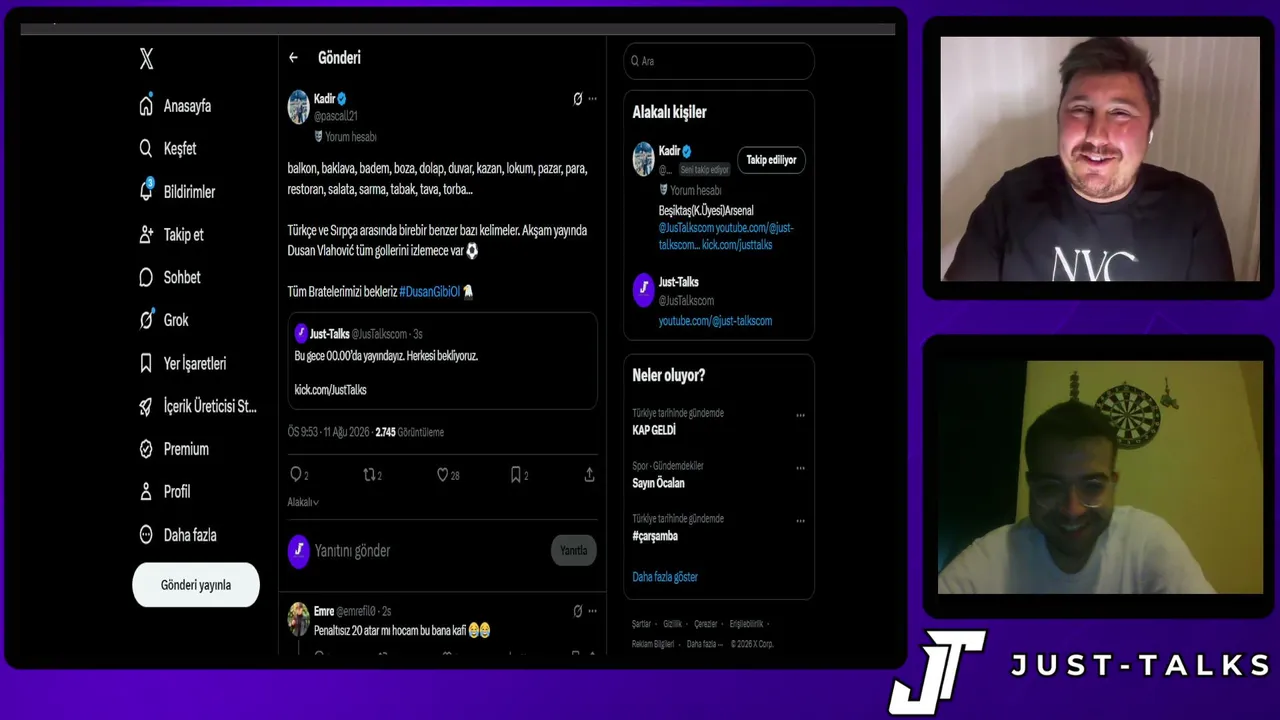Open the KAP GELDİ trend
The height and width of the screenshot is (720, 1280).
point(654,430)
